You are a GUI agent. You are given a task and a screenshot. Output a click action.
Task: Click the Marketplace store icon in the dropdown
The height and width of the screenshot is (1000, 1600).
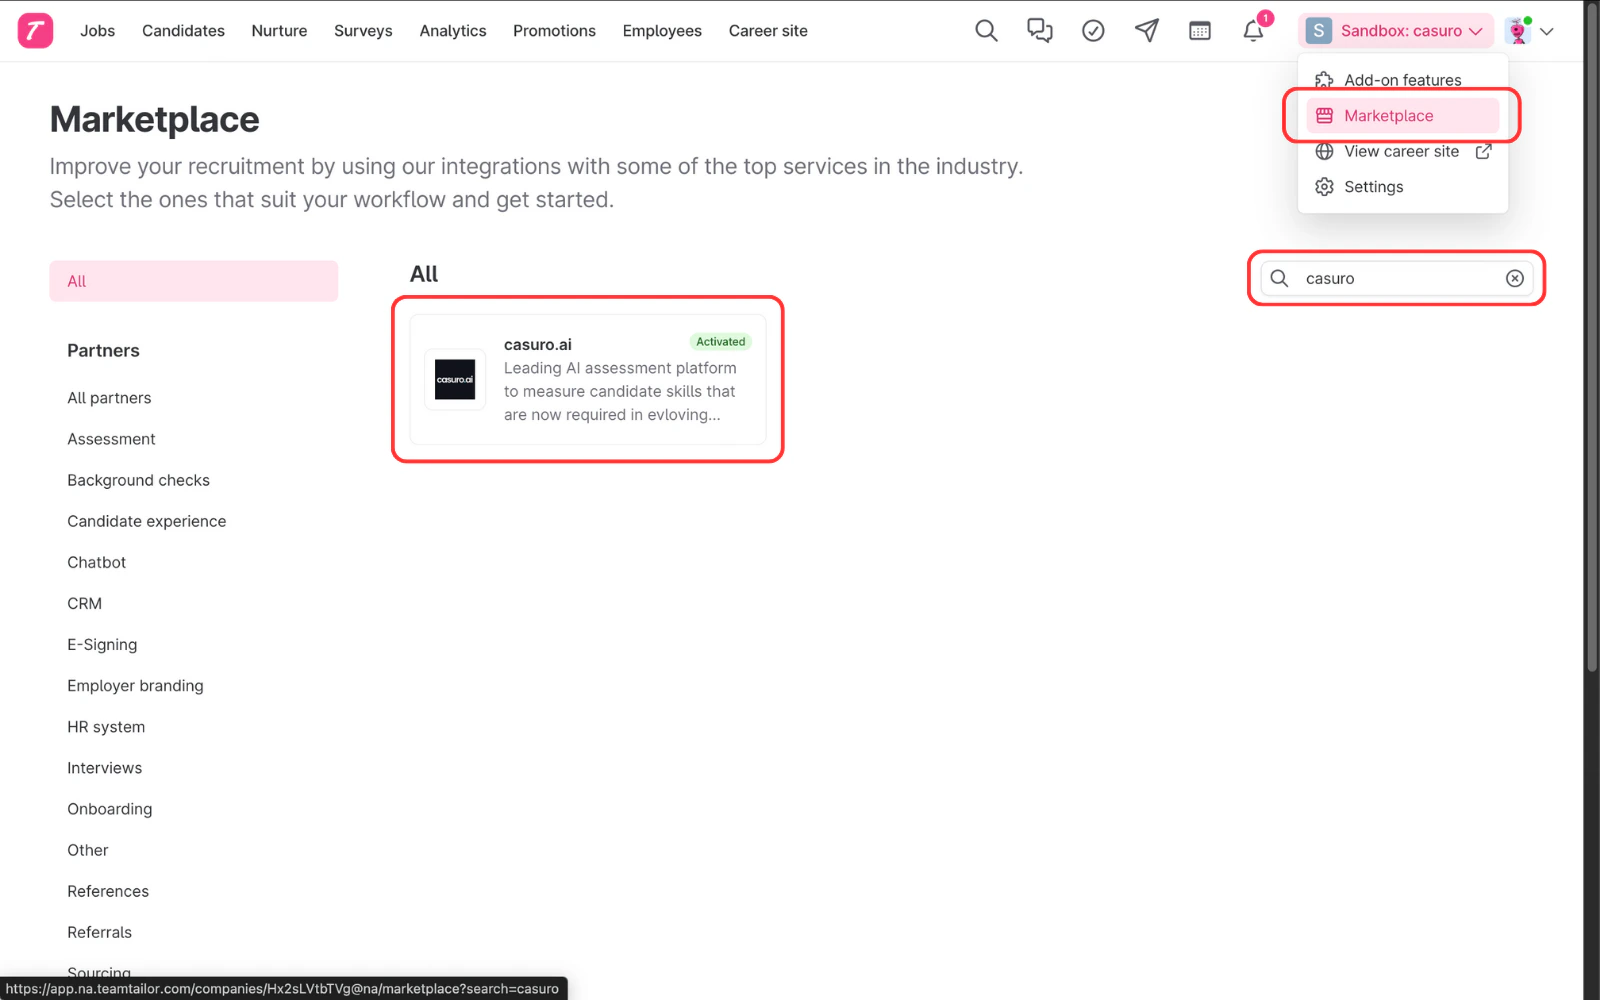[x=1324, y=116]
